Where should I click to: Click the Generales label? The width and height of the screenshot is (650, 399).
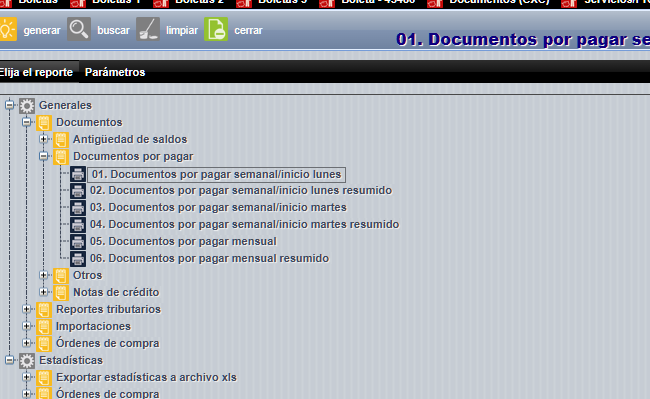65,106
